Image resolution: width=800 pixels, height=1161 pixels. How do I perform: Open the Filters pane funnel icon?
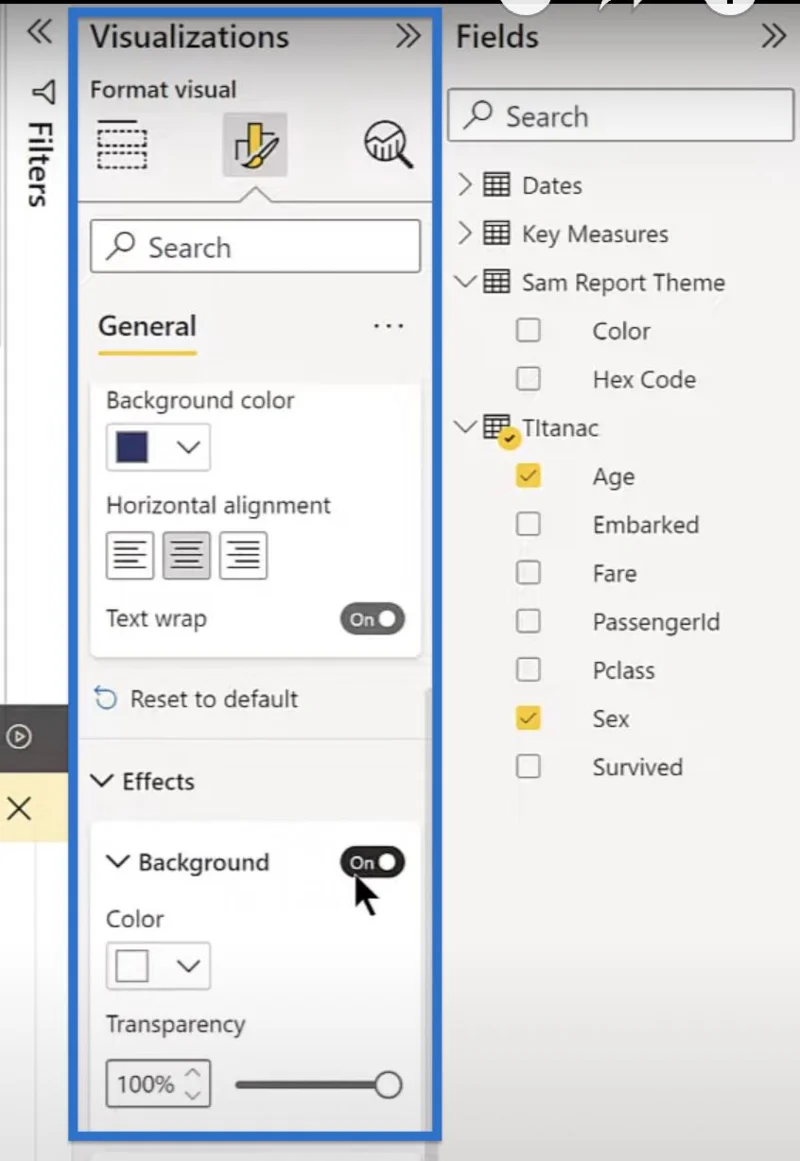pyautogui.click(x=43, y=92)
